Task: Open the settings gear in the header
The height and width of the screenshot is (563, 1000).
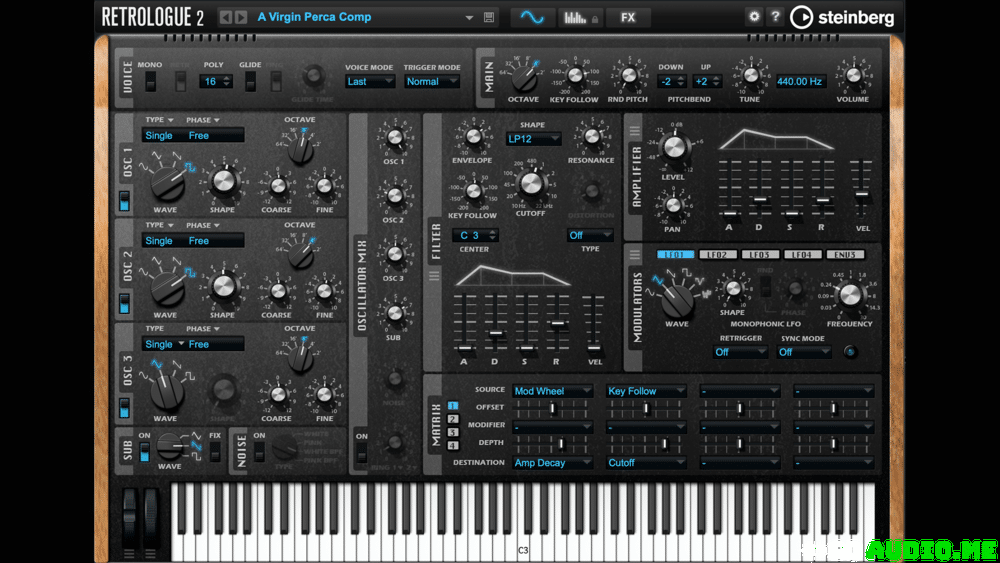Action: coord(754,17)
